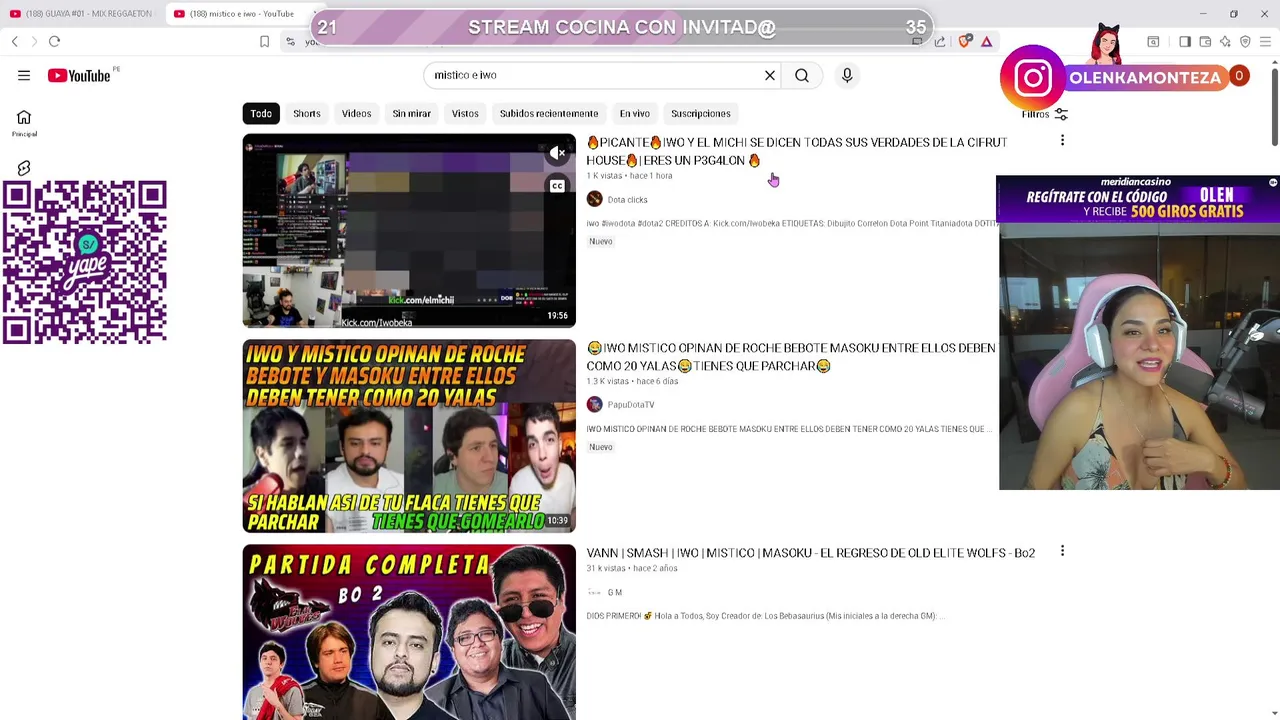Viewport: 1280px width, 720px height.
Task: Select the Subidos recientemente chip
Action: click(x=549, y=114)
